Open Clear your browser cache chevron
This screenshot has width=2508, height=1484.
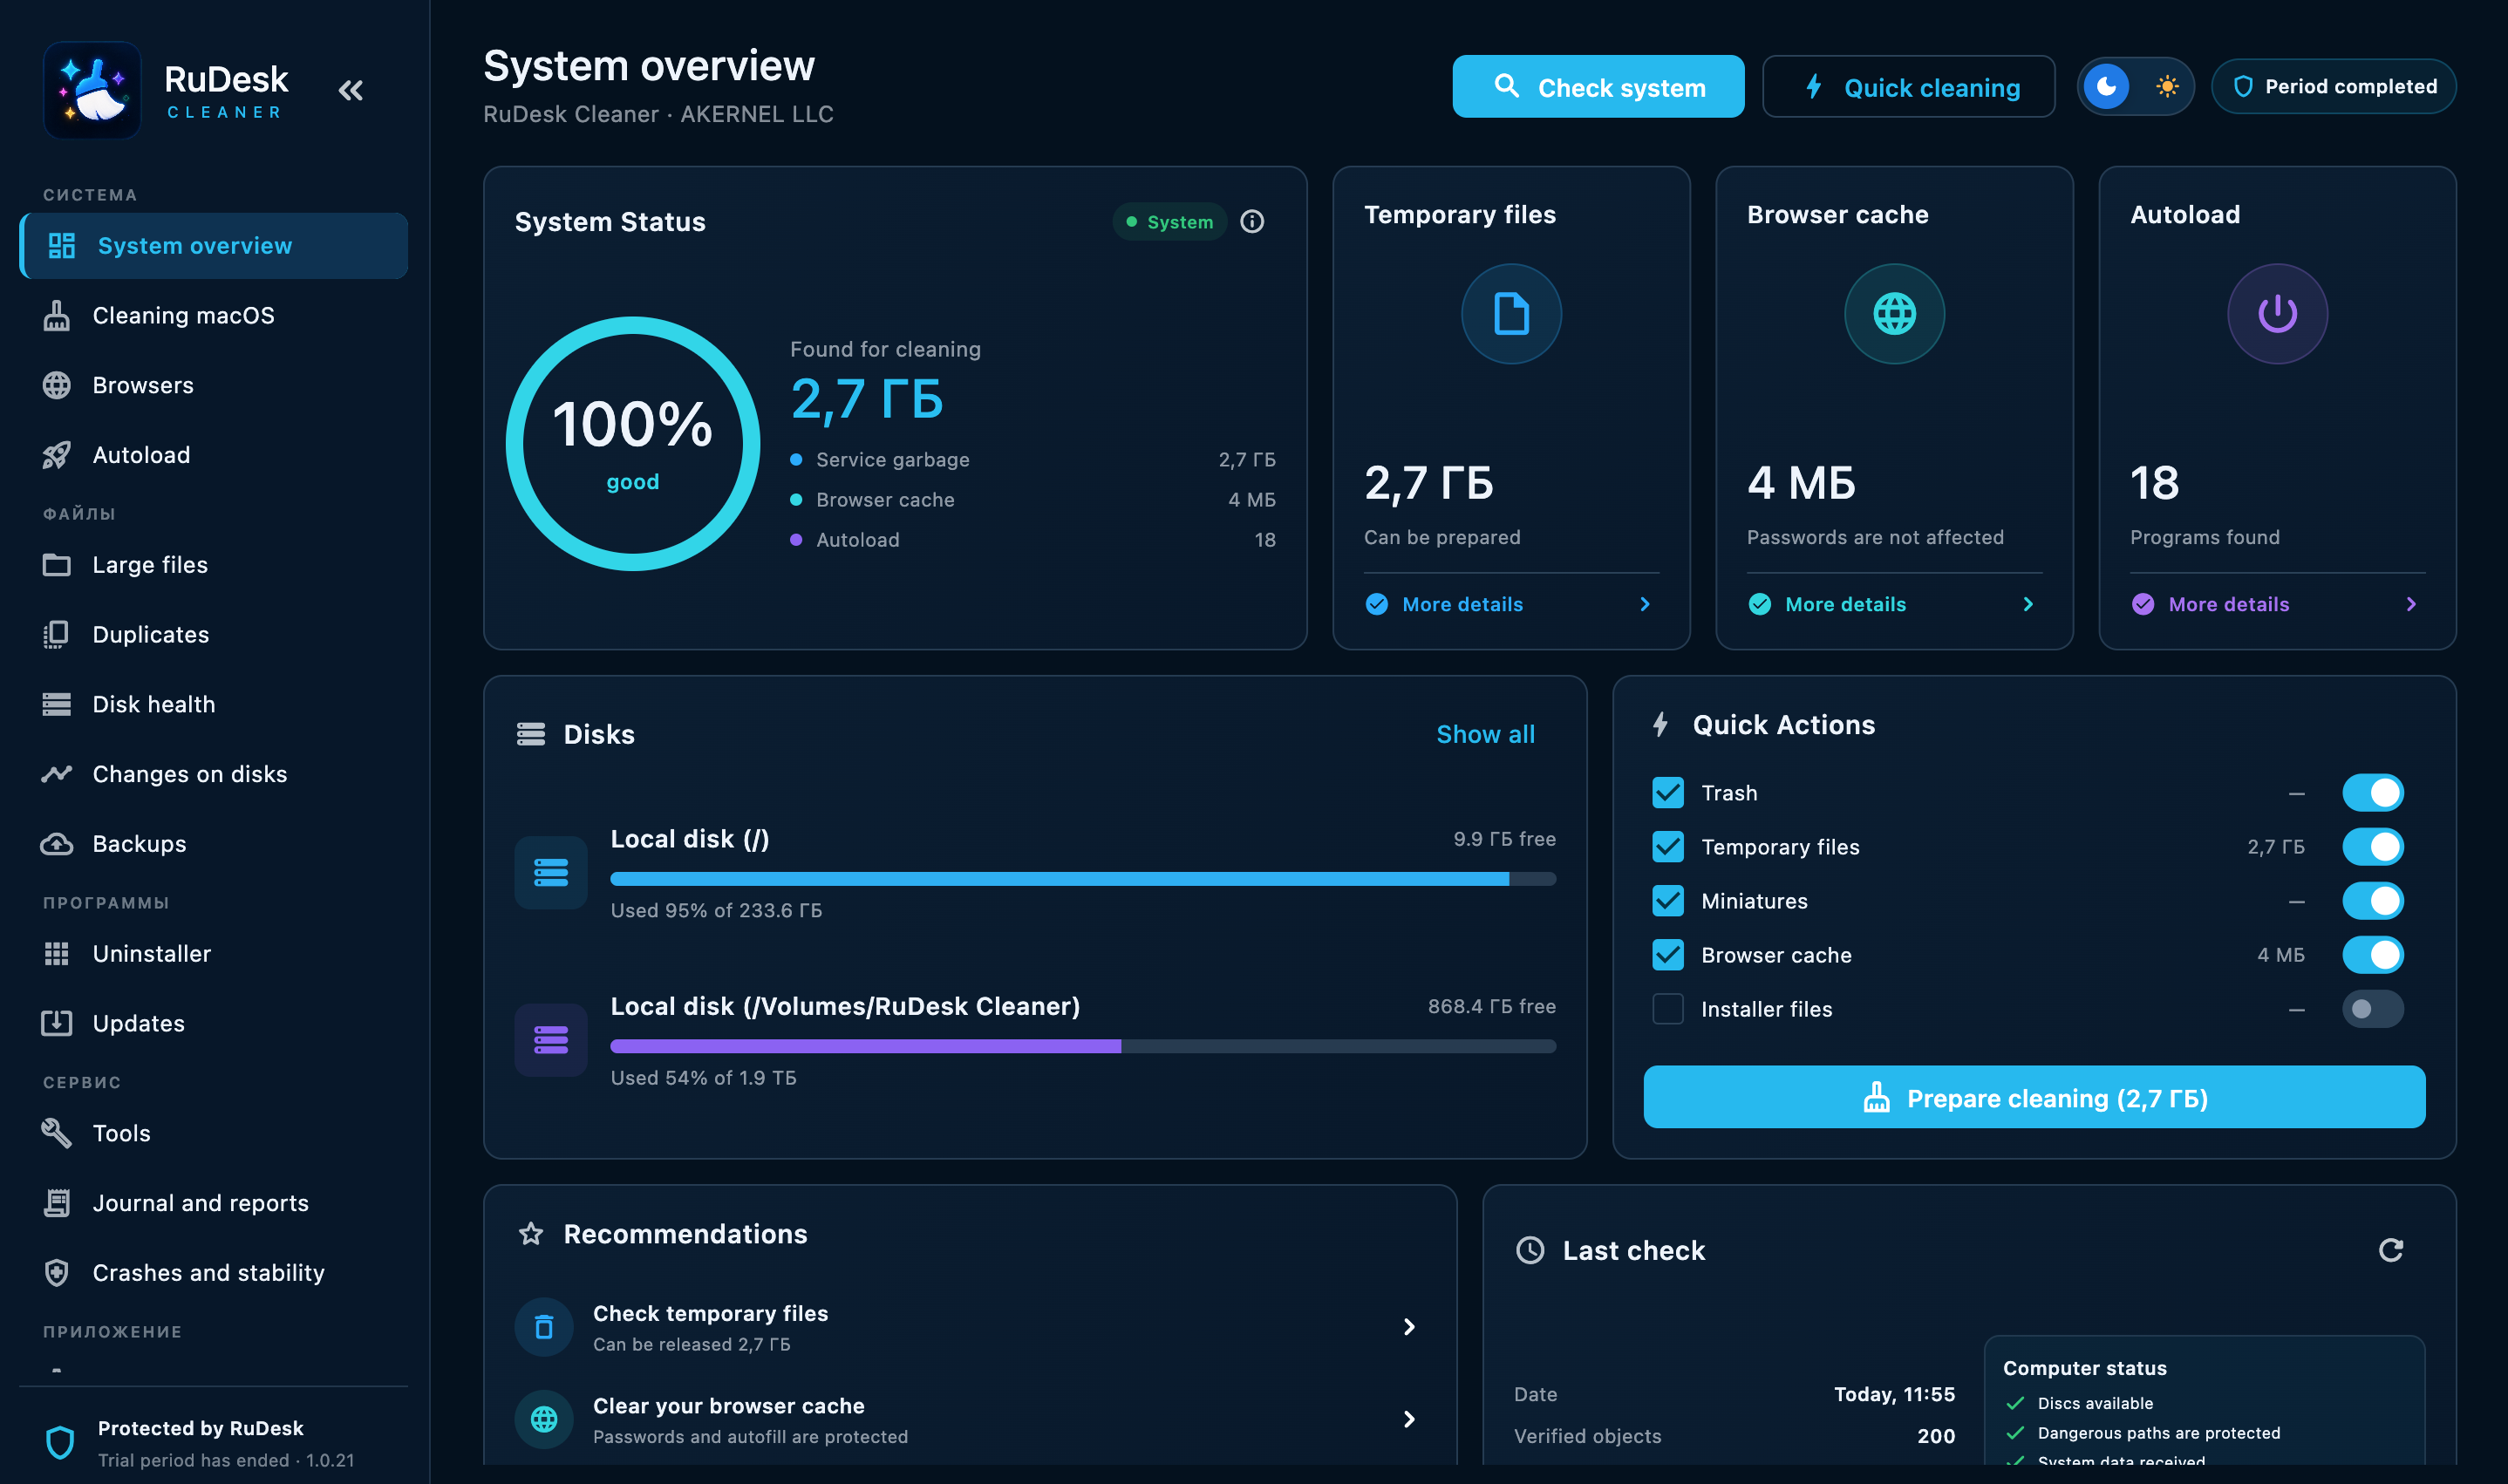pos(1408,1419)
